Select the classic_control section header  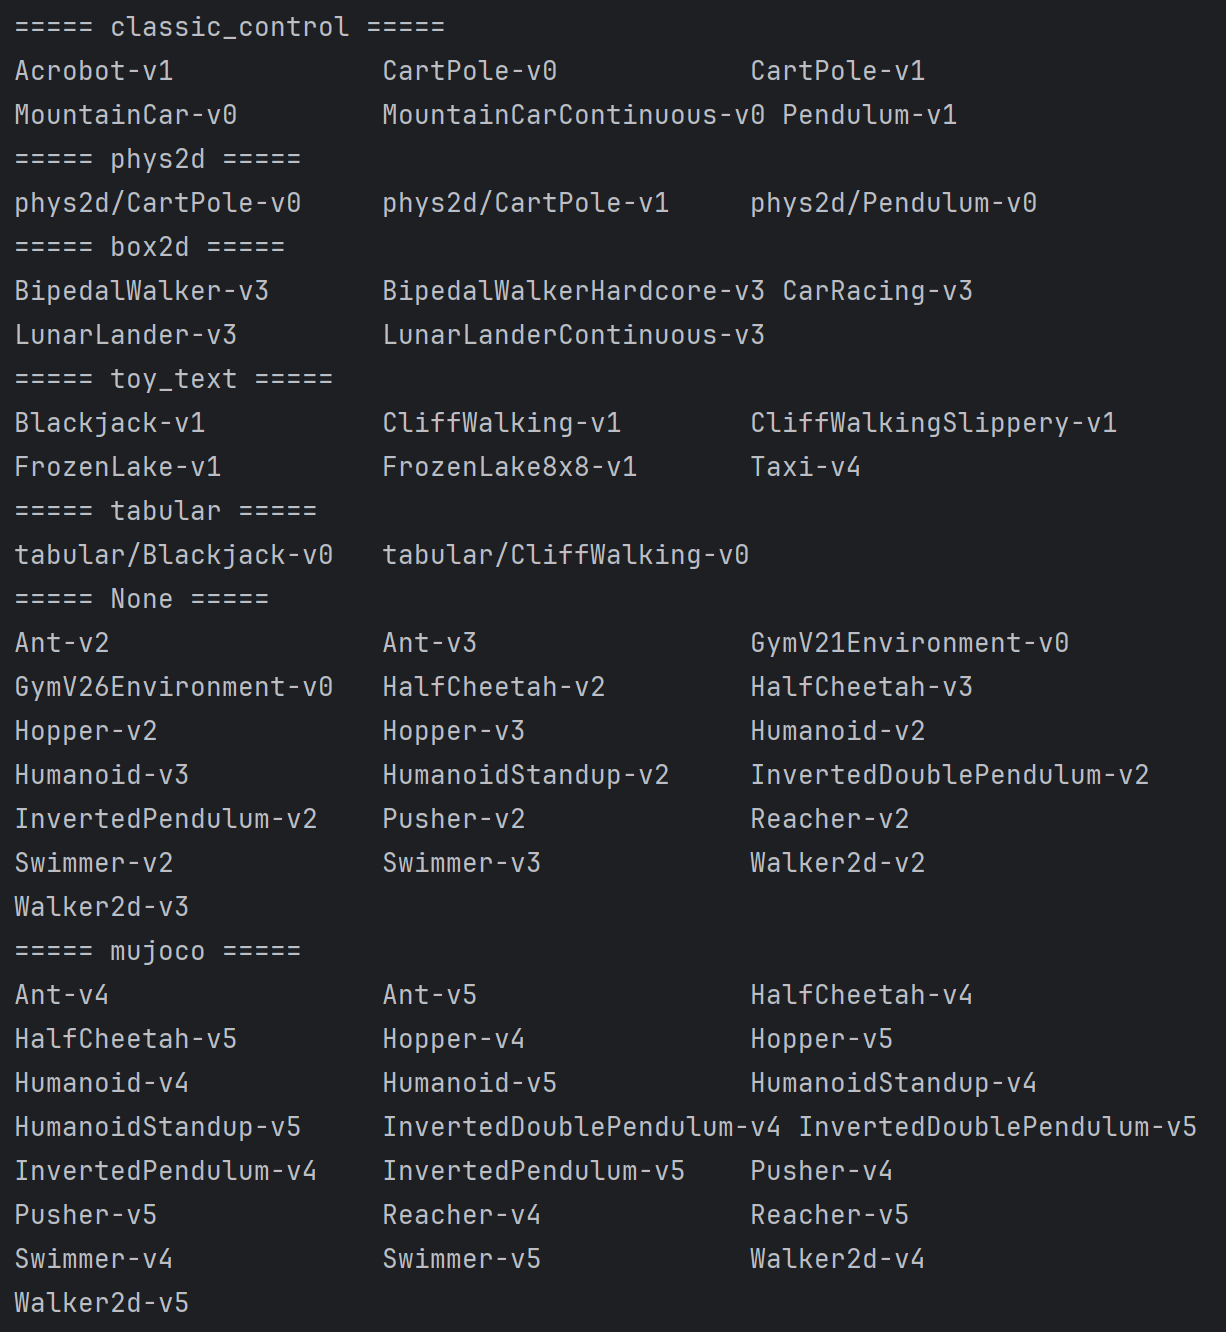(x=230, y=27)
